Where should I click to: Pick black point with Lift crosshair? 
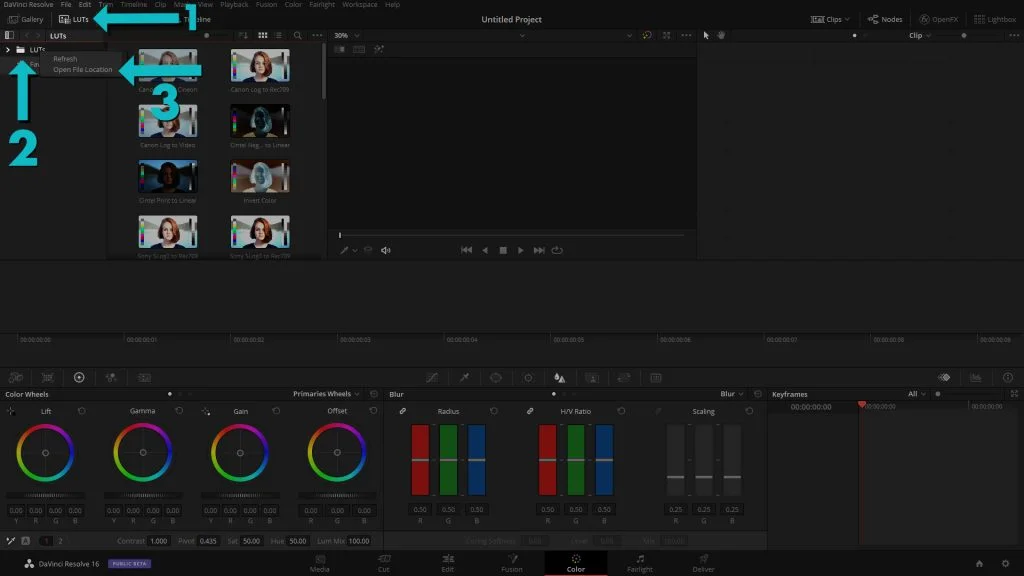11,411
